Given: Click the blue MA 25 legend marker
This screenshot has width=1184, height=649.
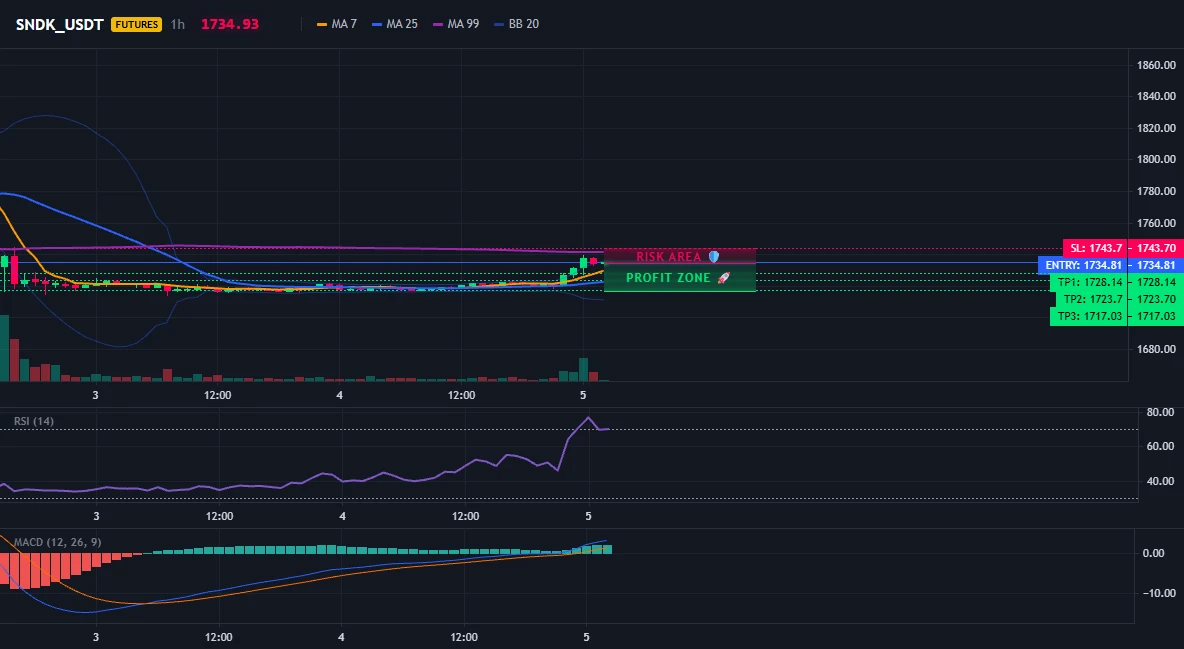Looking at the screenshot, I should click(377, 24).
